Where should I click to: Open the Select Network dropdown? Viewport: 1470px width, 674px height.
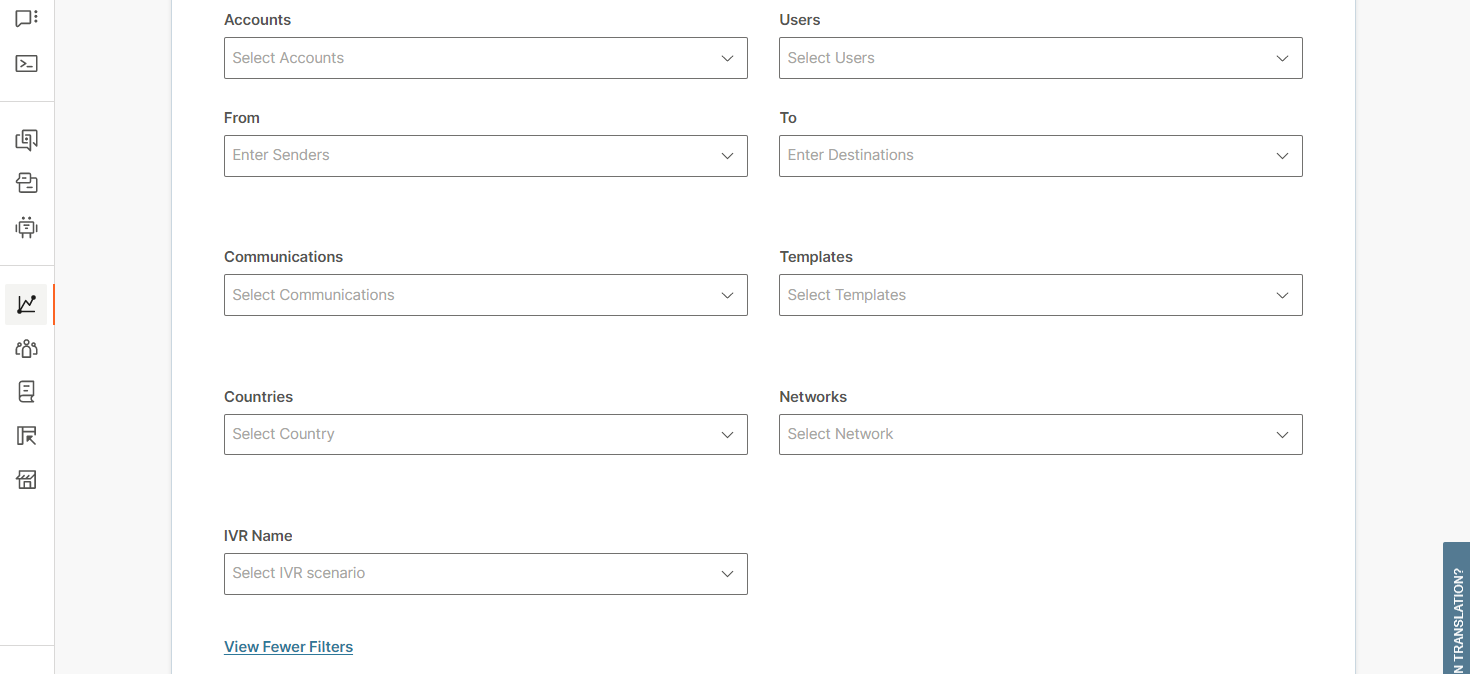click(1040, 434)
